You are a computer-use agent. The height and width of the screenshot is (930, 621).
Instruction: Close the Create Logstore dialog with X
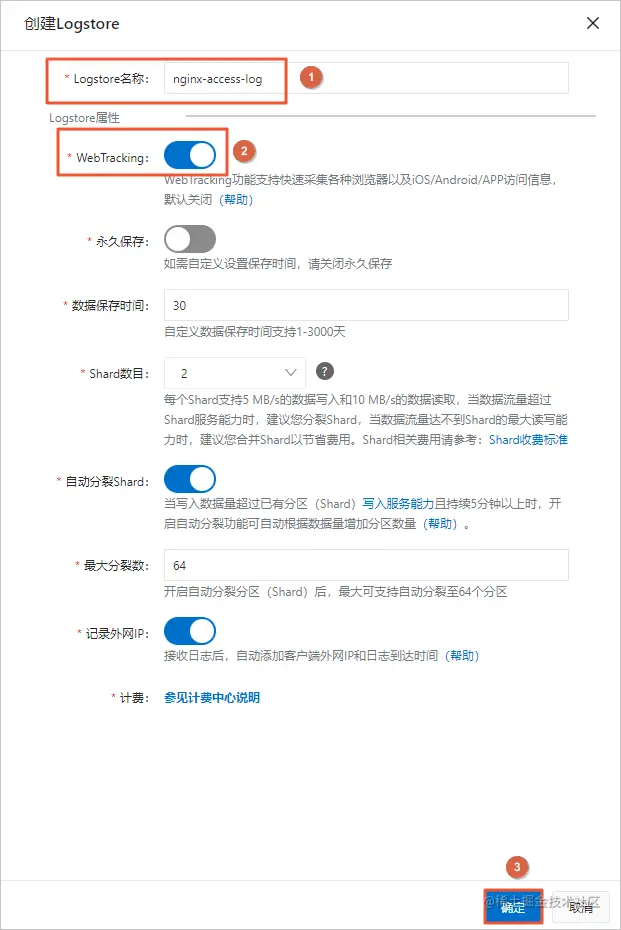point(593,23)
